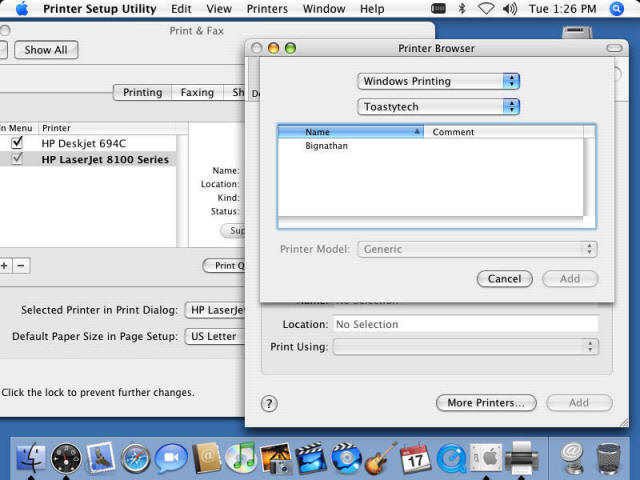Toggle HP LaserJet 8100 Series checkbox
Screen dimensions: 640x480
(x=16, y=159)
